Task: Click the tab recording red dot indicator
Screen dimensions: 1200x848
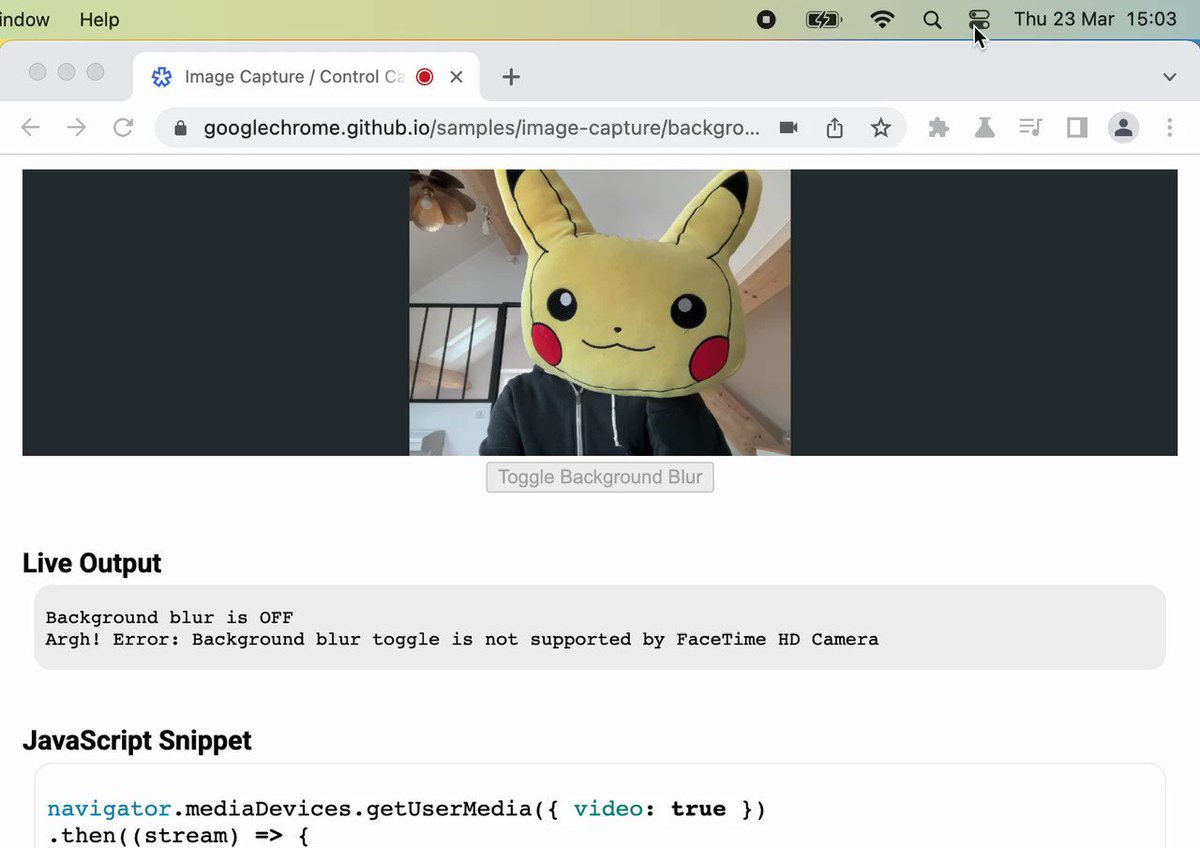Action: (x=425, y=77)
